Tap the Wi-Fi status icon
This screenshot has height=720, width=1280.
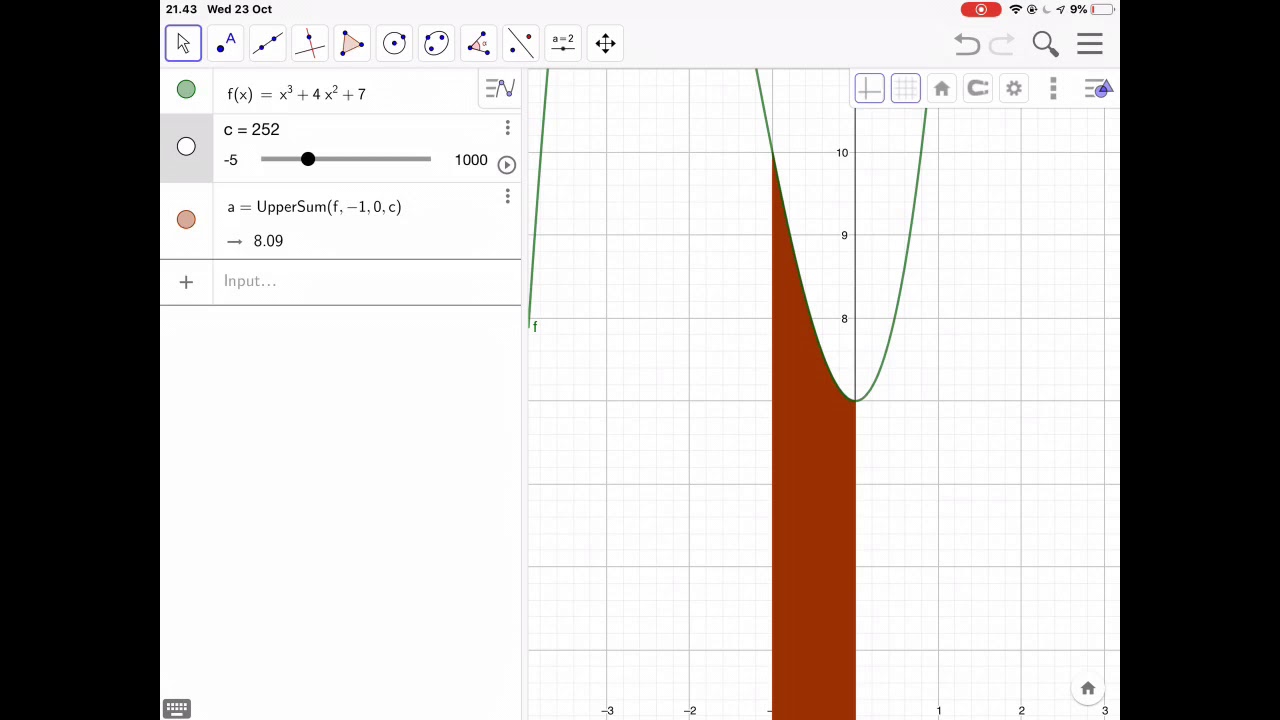pos(1016,9)
